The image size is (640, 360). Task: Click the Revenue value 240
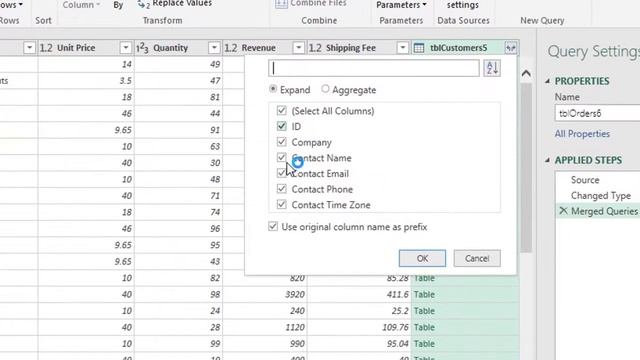pos(297,311)
